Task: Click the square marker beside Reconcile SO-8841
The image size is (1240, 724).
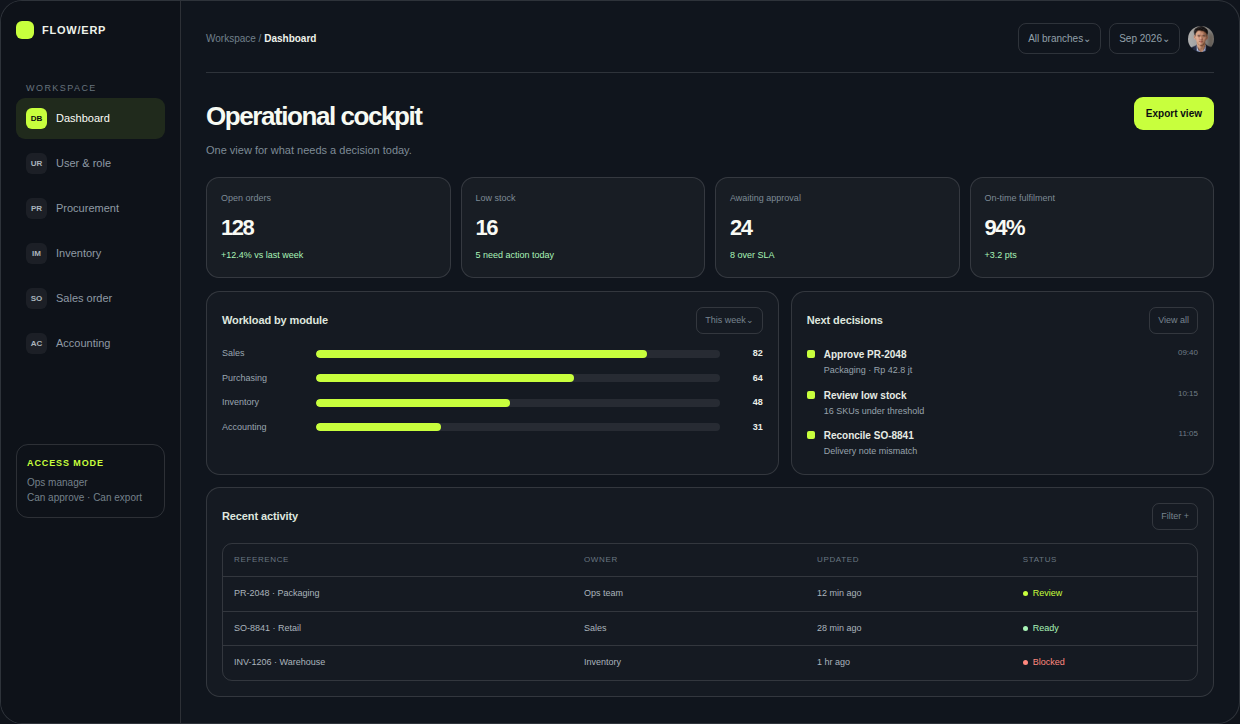Action: (x=811, y=435)
